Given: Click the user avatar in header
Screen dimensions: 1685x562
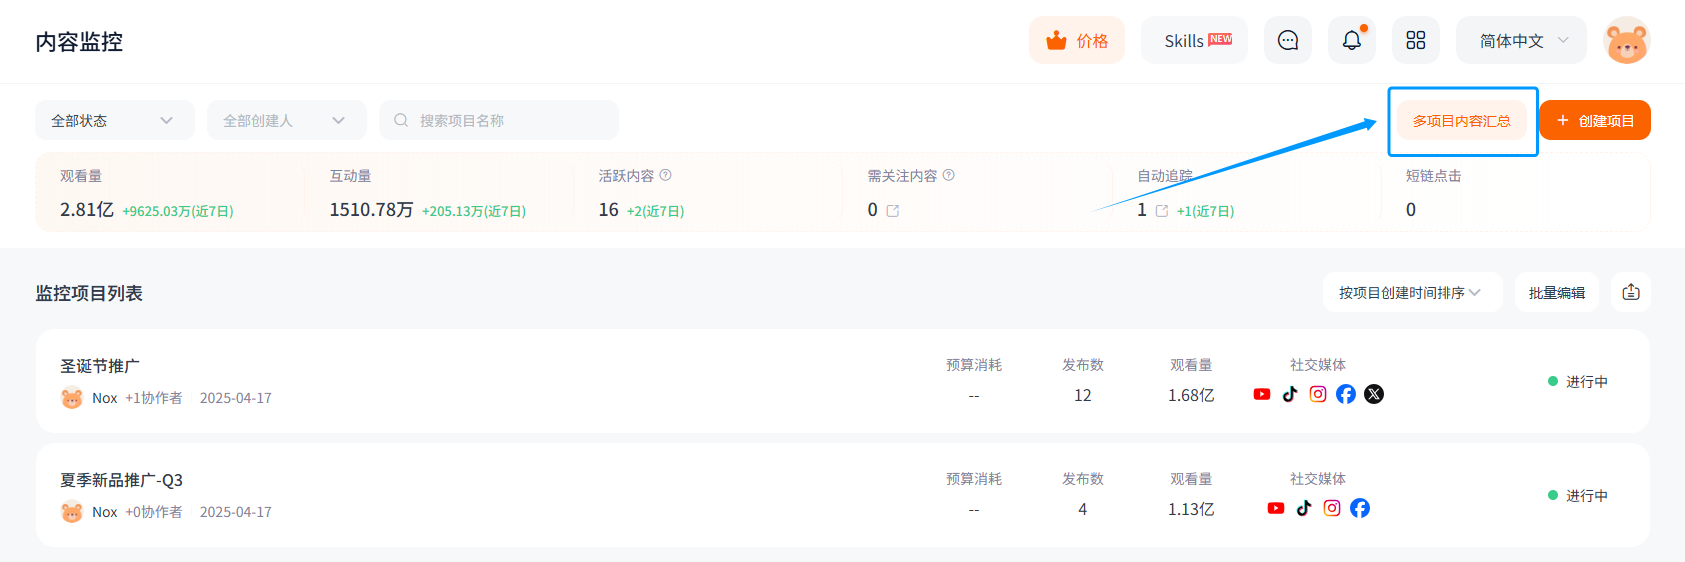Looking at the screenshot, I should (1627, 41).
